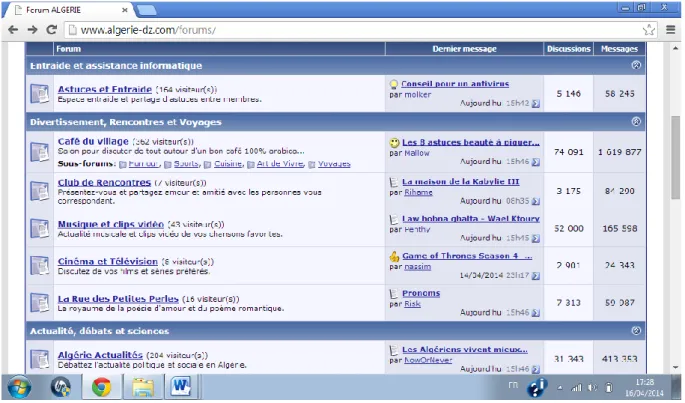This screenshot has height=403, width=685.
Task: Click La Rue des Petites Perles forum icon
Action: (x=40, y=302)
